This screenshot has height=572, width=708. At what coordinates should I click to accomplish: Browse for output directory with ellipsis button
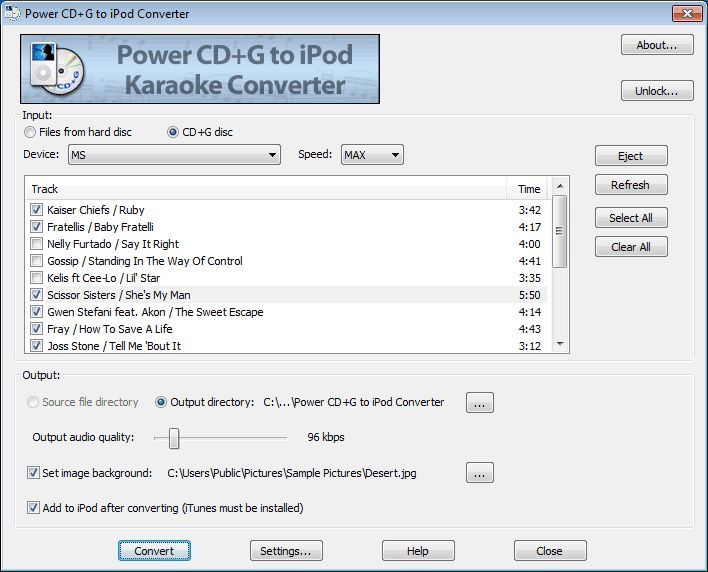pyautogui.click(x=480, y=403)
